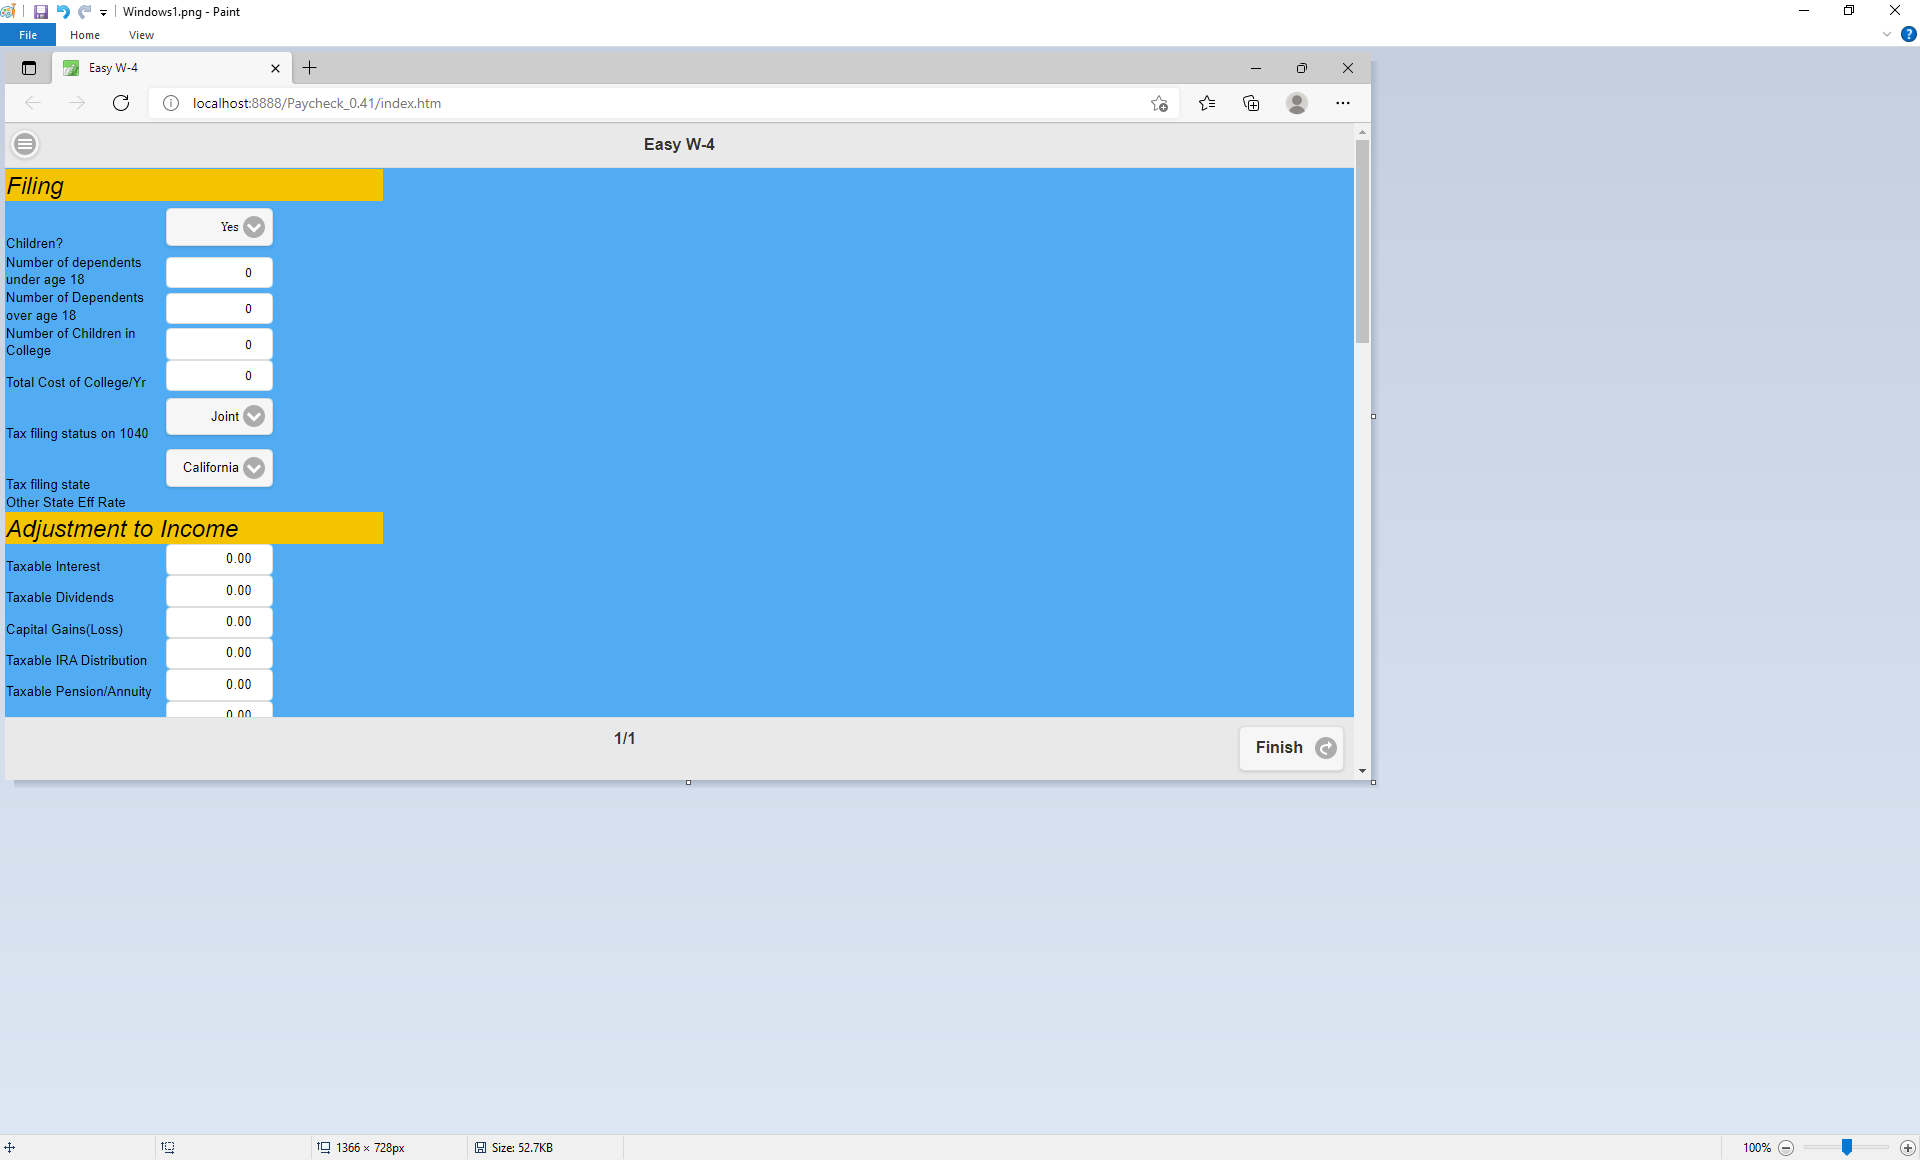Open the California tax state dropdown
The height and width of the screenshot is (1160, 1920).
click(220, 468)
